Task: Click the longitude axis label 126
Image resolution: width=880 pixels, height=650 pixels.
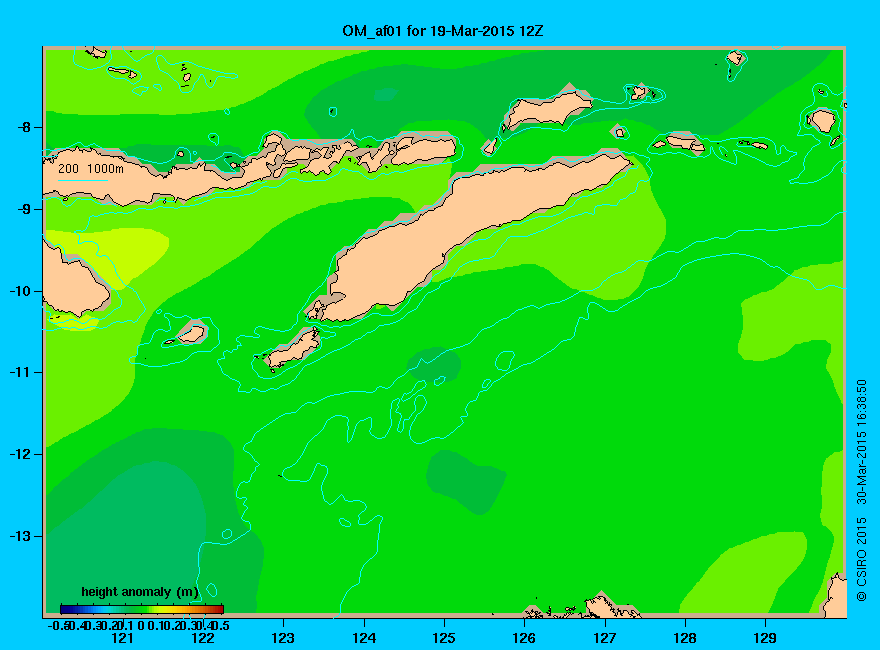Action: [x=524, y=638]
